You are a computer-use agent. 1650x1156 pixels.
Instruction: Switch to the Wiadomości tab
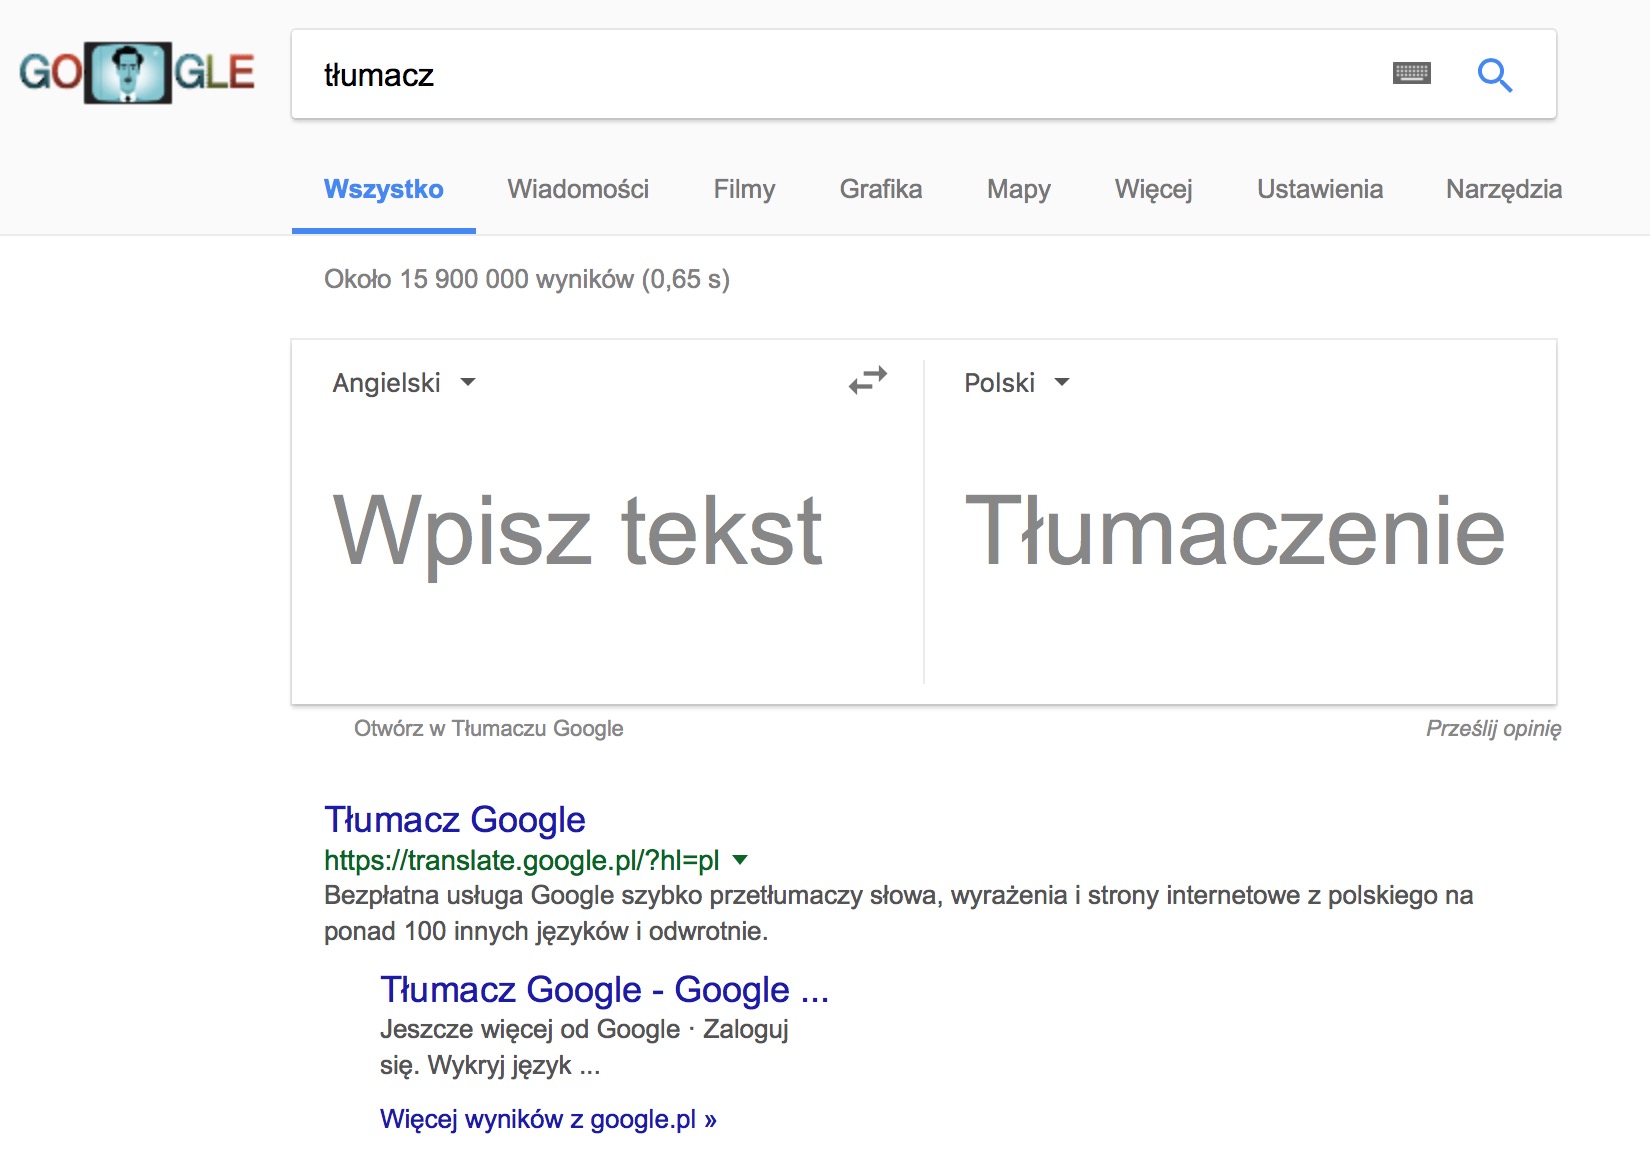coord(578,189)
